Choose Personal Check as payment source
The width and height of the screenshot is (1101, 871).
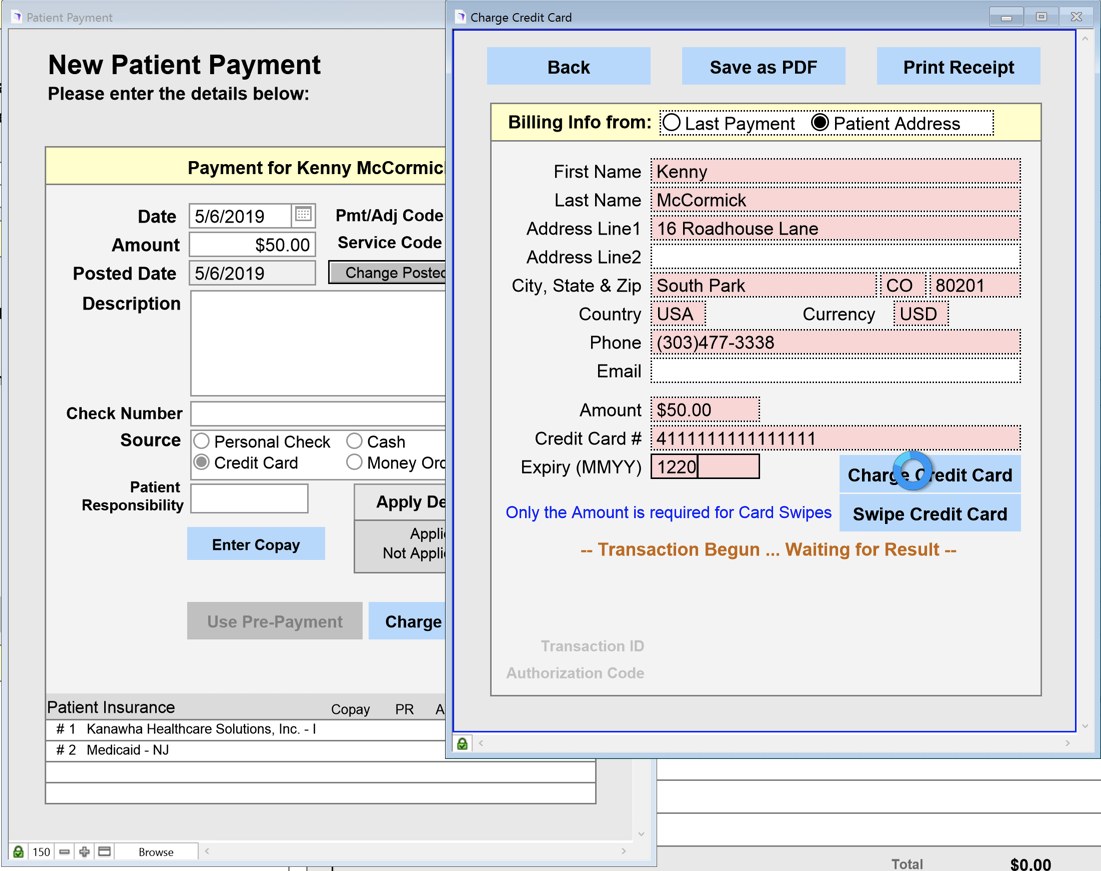(x=202, y=441)
